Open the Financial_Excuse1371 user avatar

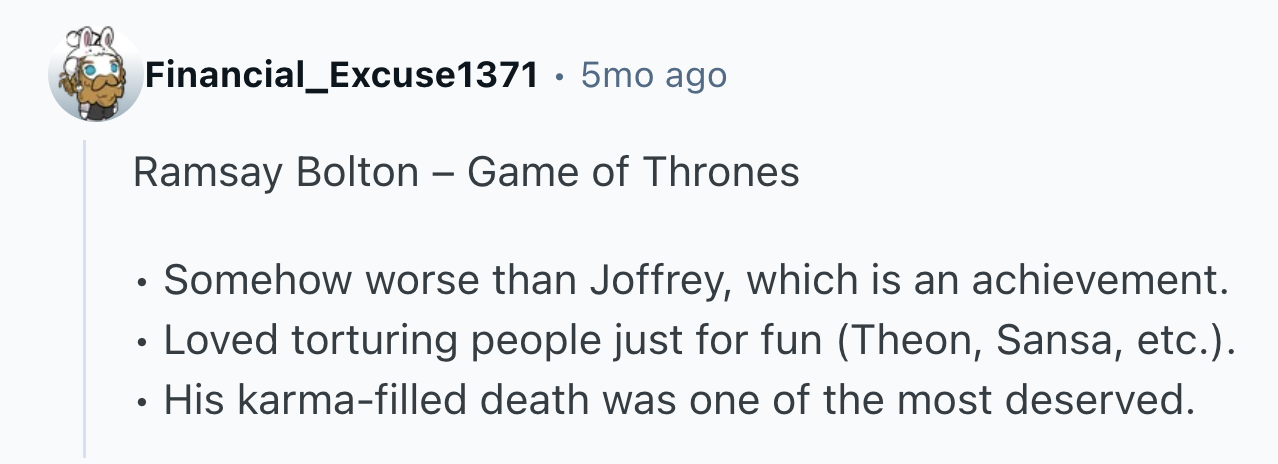(x=95, y=75)
